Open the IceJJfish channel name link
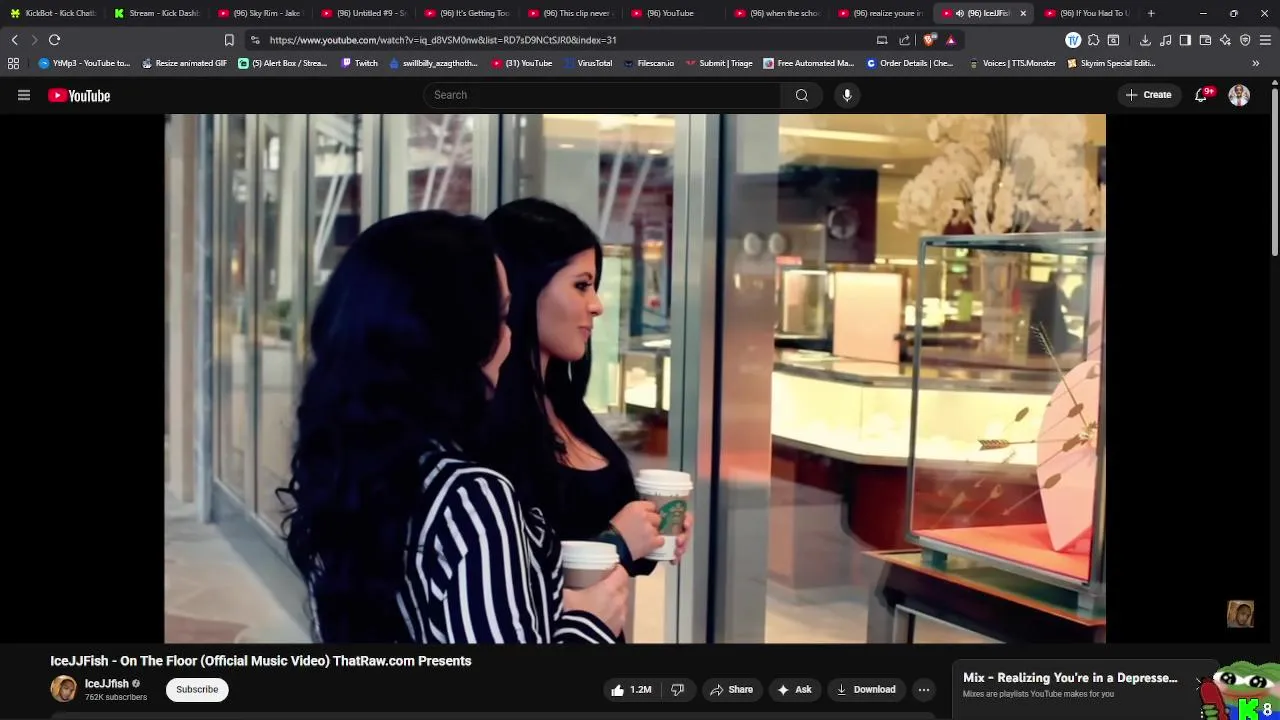The width and height of the screenshot is (1280, 720). pos(107,684)
